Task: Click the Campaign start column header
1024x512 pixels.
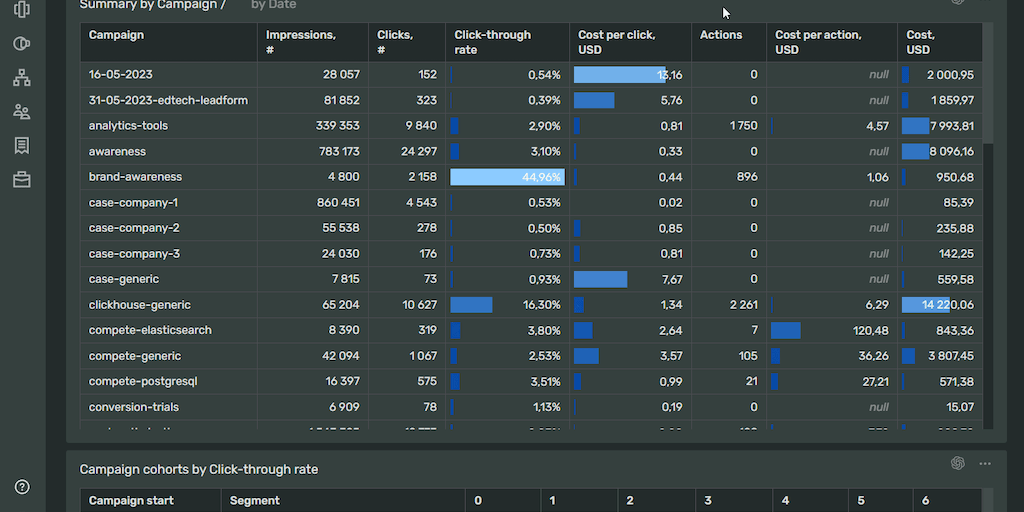Action: (131, 500)
